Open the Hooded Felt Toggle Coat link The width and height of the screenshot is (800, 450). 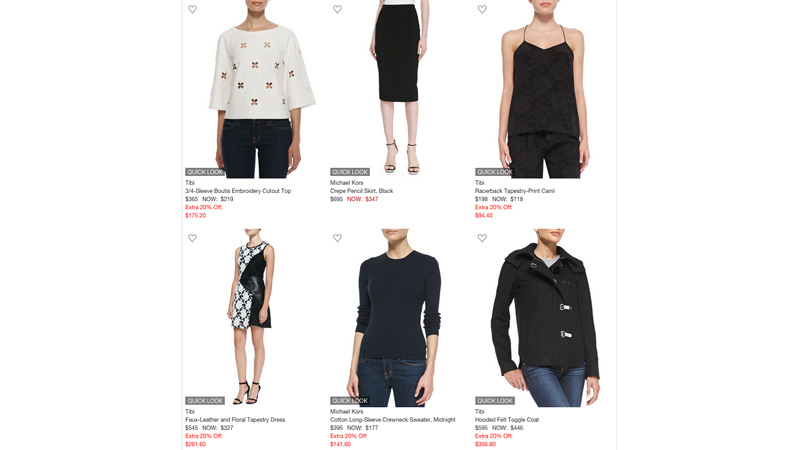(x=507, y=419)
